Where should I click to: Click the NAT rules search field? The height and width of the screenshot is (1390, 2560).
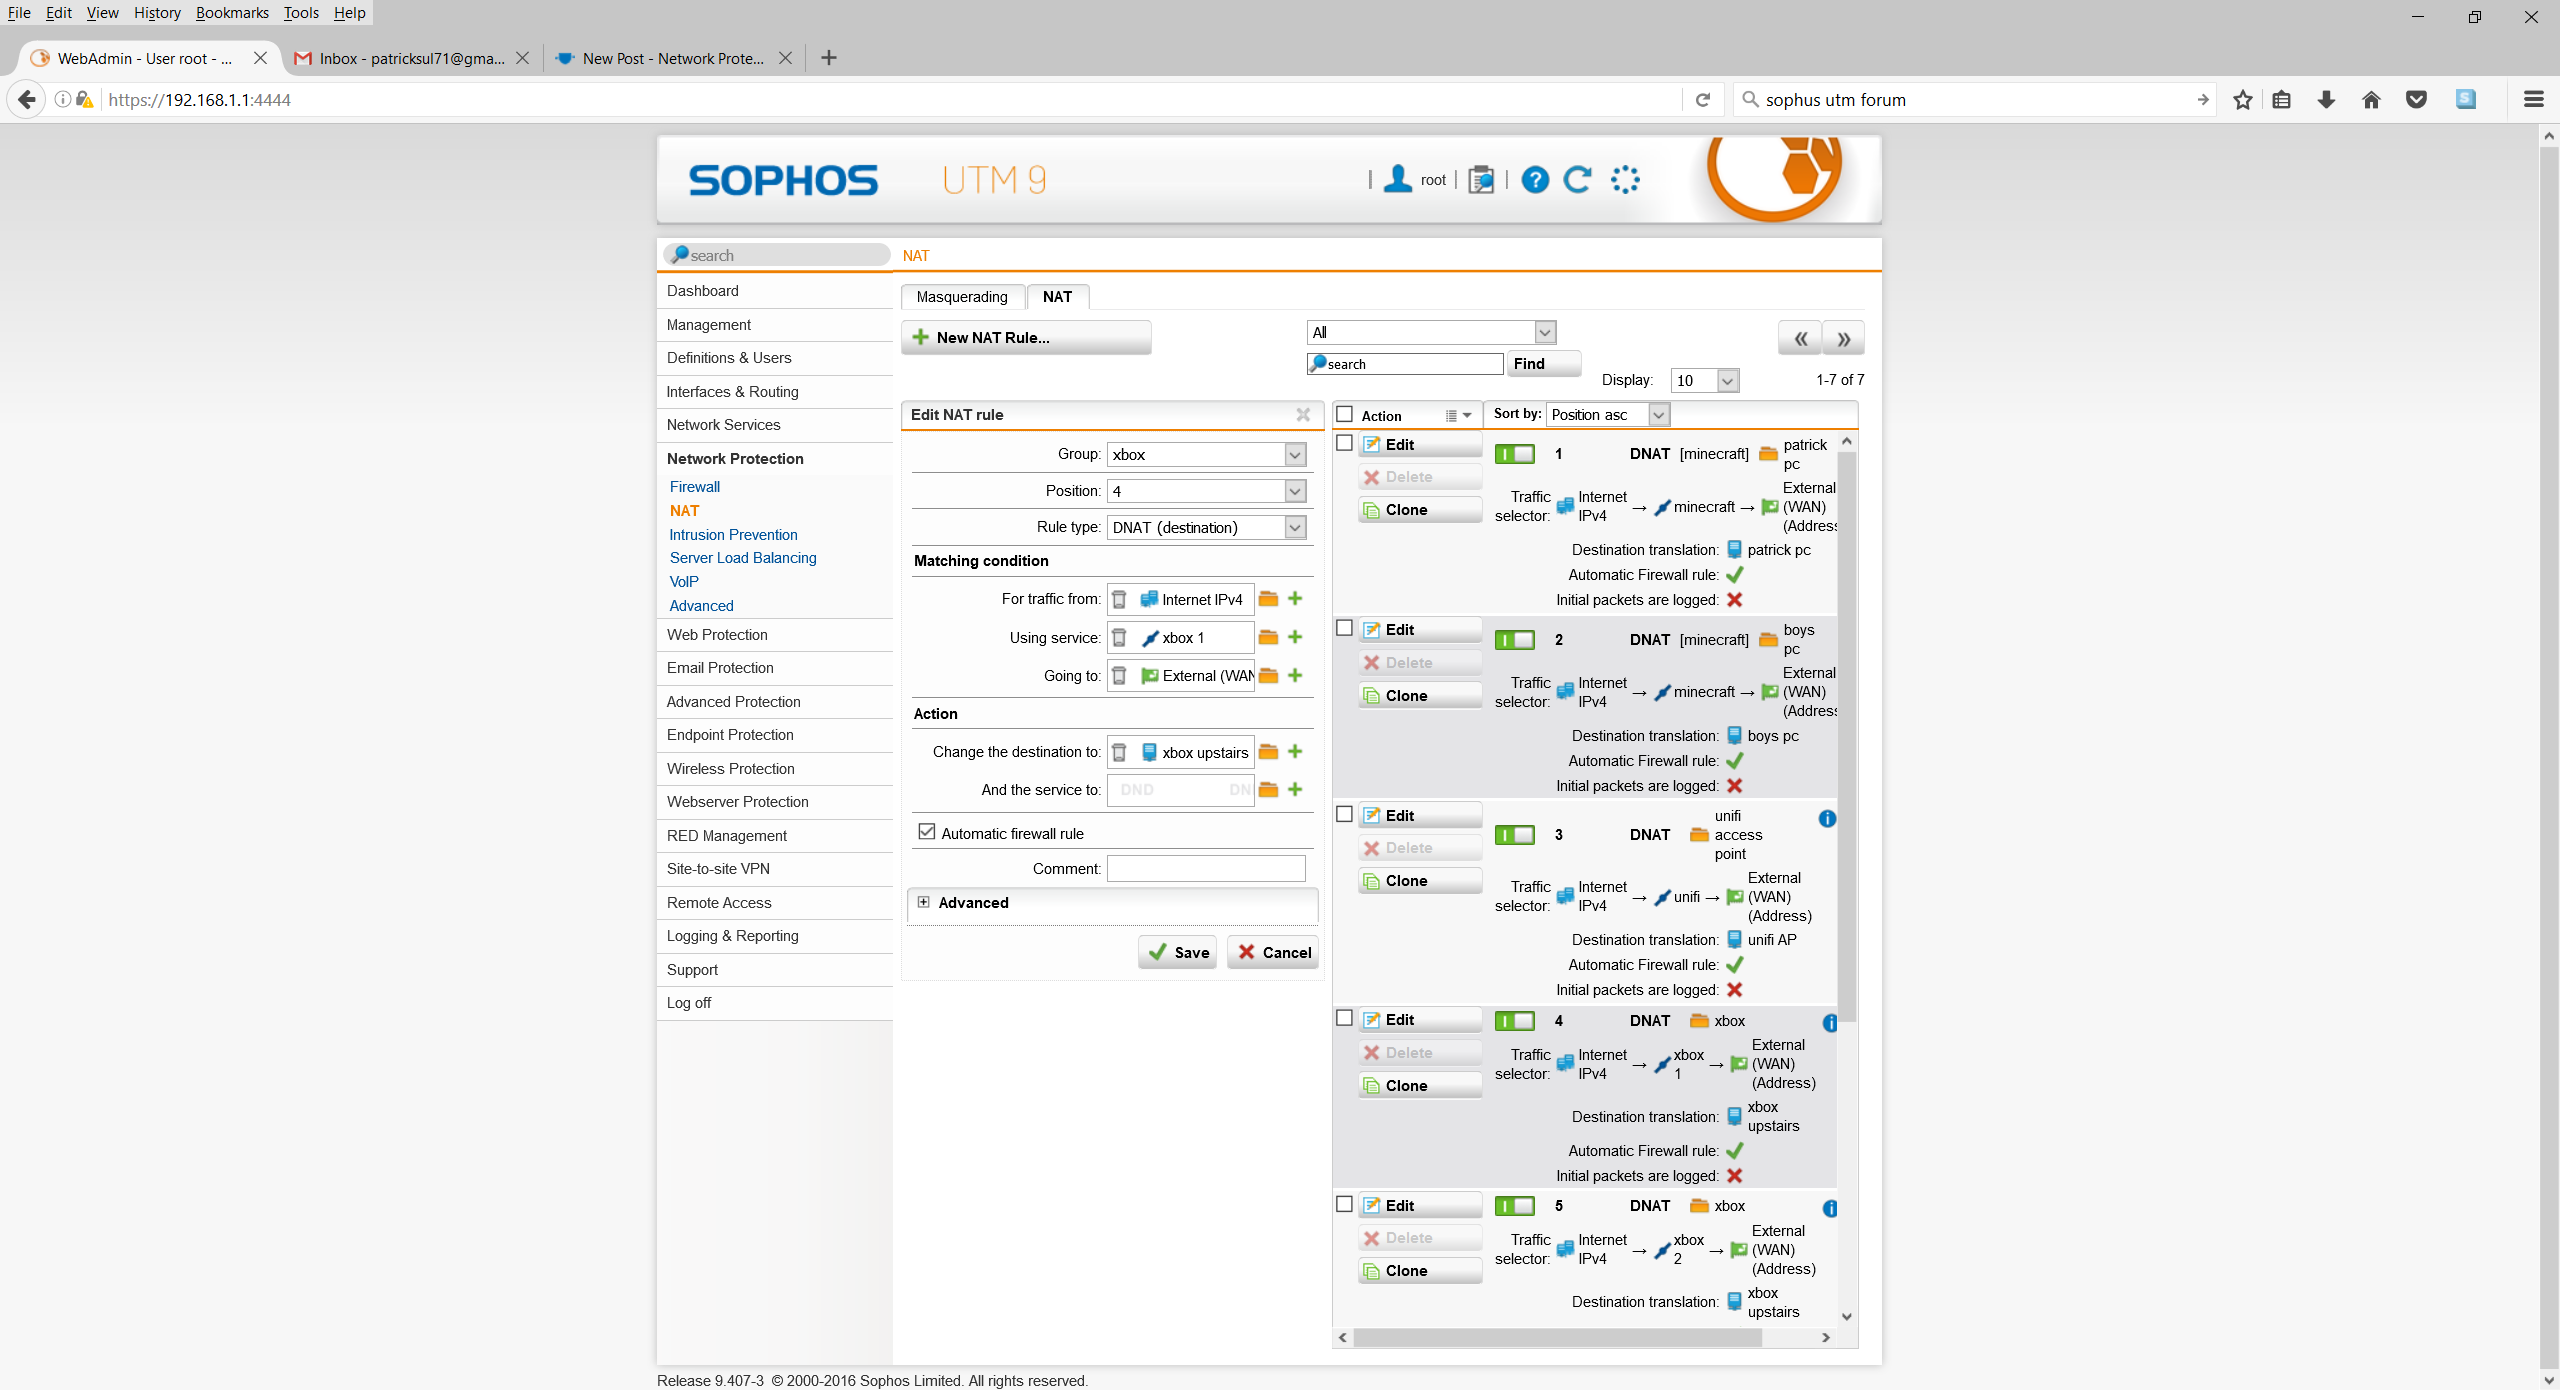tap(1405, 364)
